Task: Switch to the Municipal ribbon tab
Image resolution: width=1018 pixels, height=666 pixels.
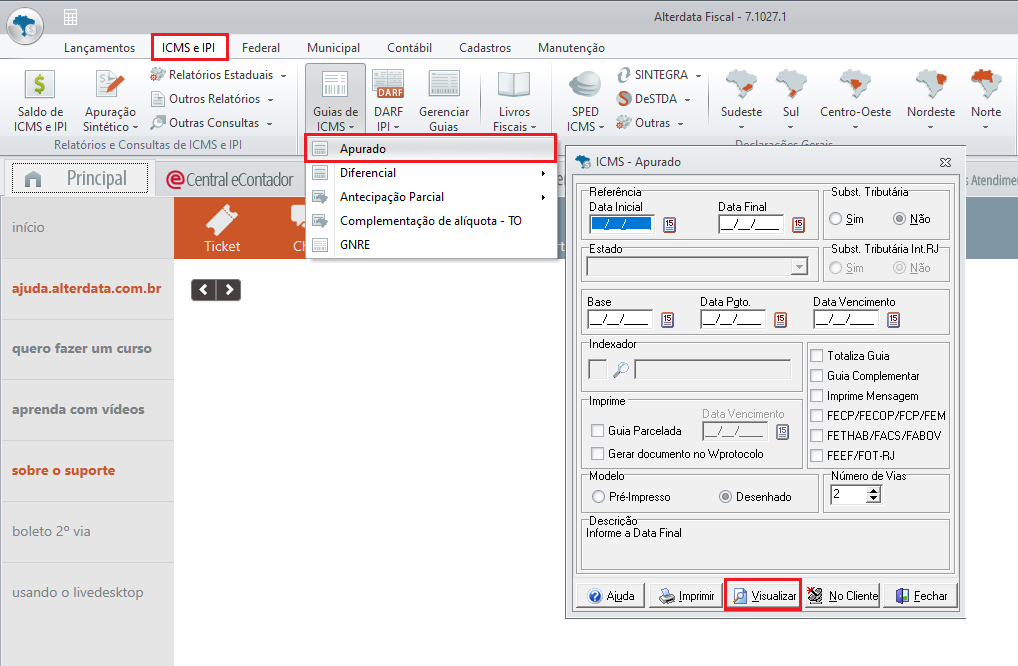Action: [x=334, y=48]
